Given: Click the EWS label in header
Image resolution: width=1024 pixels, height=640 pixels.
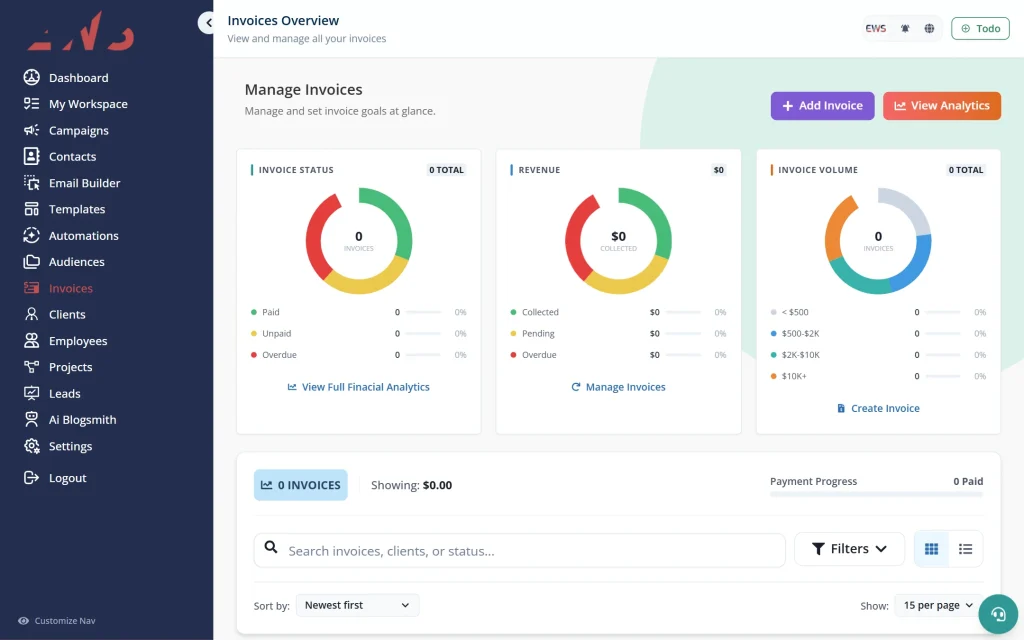Looking at the screenshot, I should (x=876, y=29).
